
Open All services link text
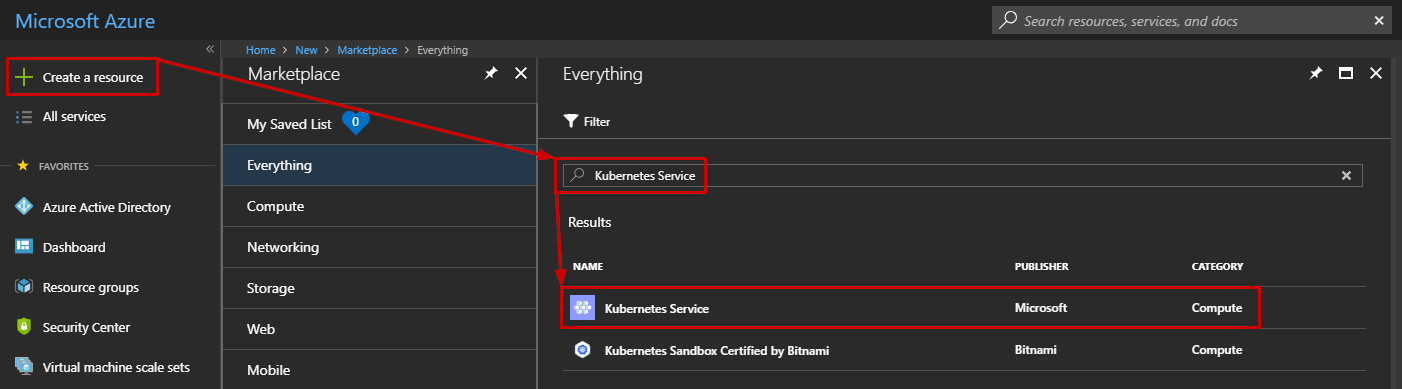[74, 117]
